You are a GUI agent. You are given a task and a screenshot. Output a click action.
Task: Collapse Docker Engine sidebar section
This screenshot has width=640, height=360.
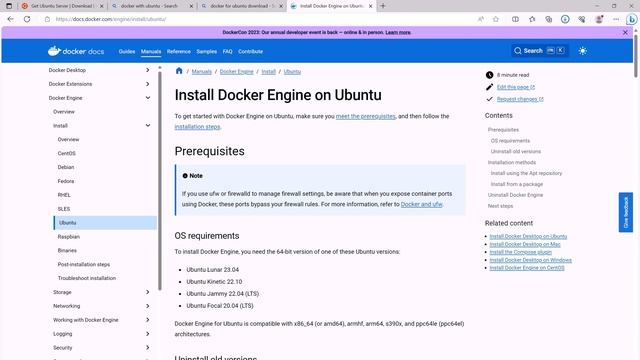click(148, 98)
